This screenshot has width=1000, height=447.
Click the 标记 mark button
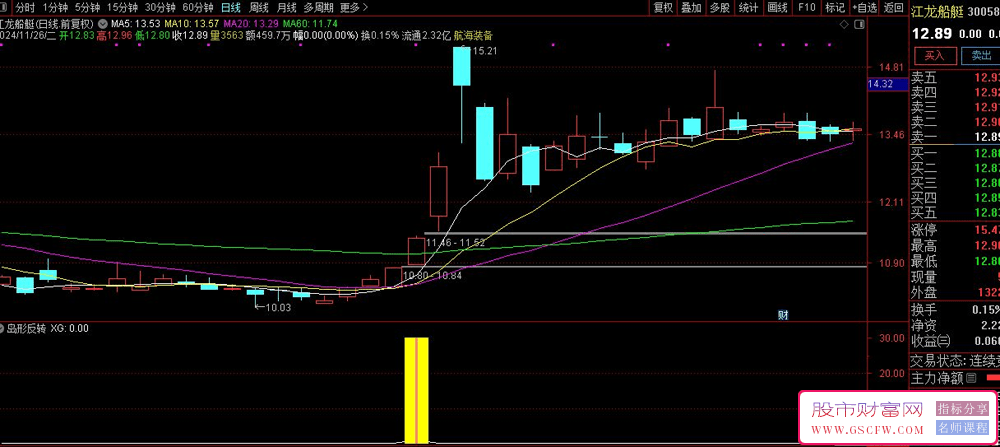pos(835,8)
